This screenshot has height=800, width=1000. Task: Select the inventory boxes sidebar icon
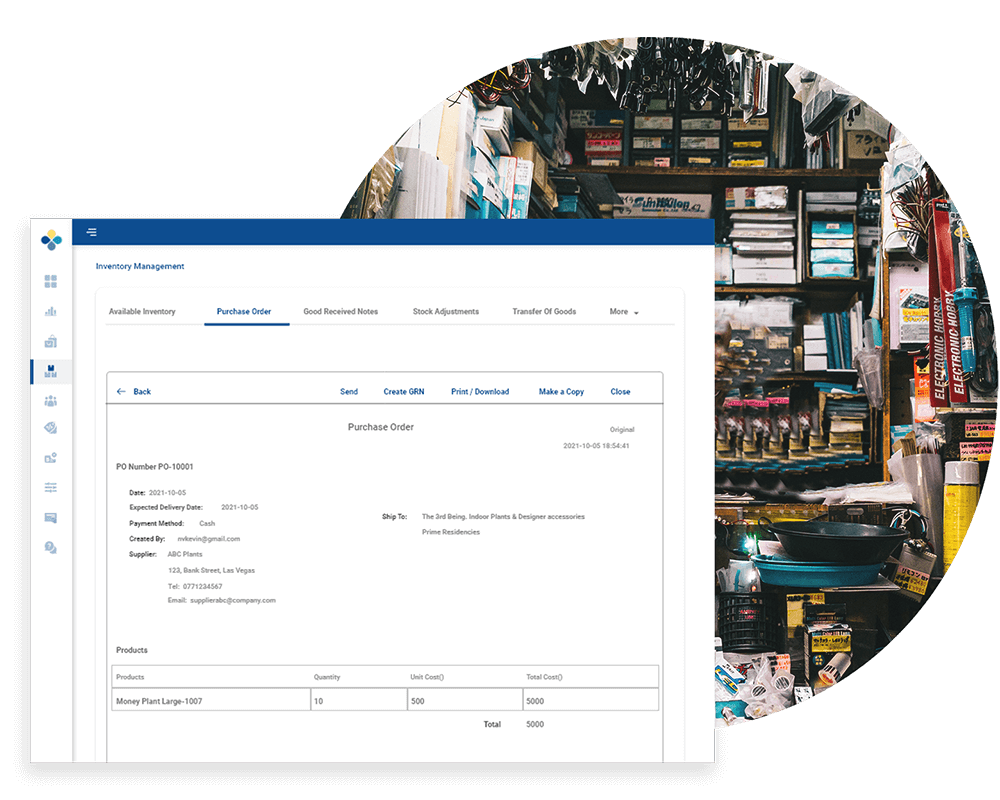point(51,371)
